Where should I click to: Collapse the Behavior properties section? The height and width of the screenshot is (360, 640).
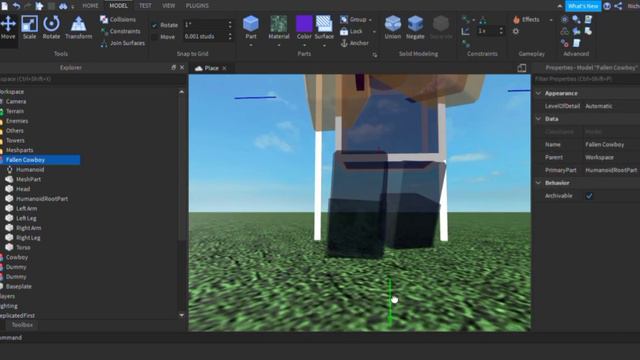[x=539, y=183]
